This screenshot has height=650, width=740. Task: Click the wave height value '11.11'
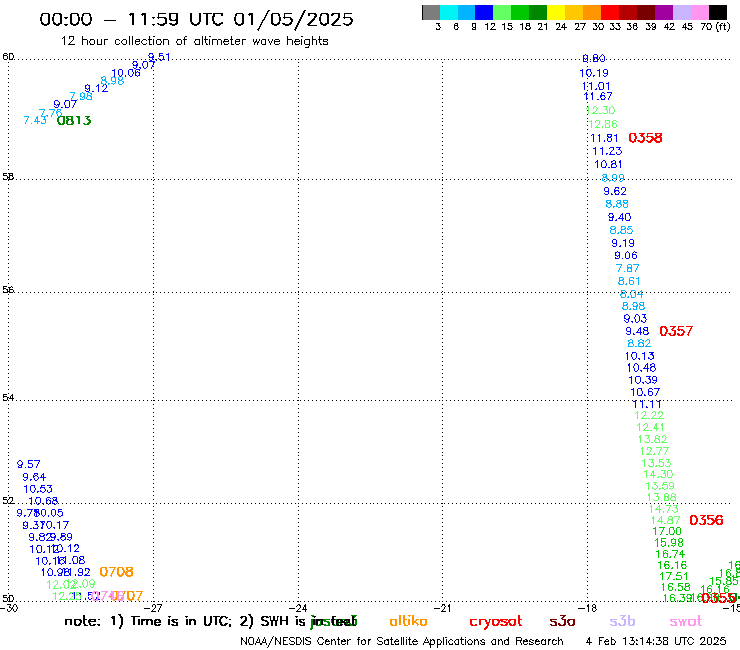647,405
